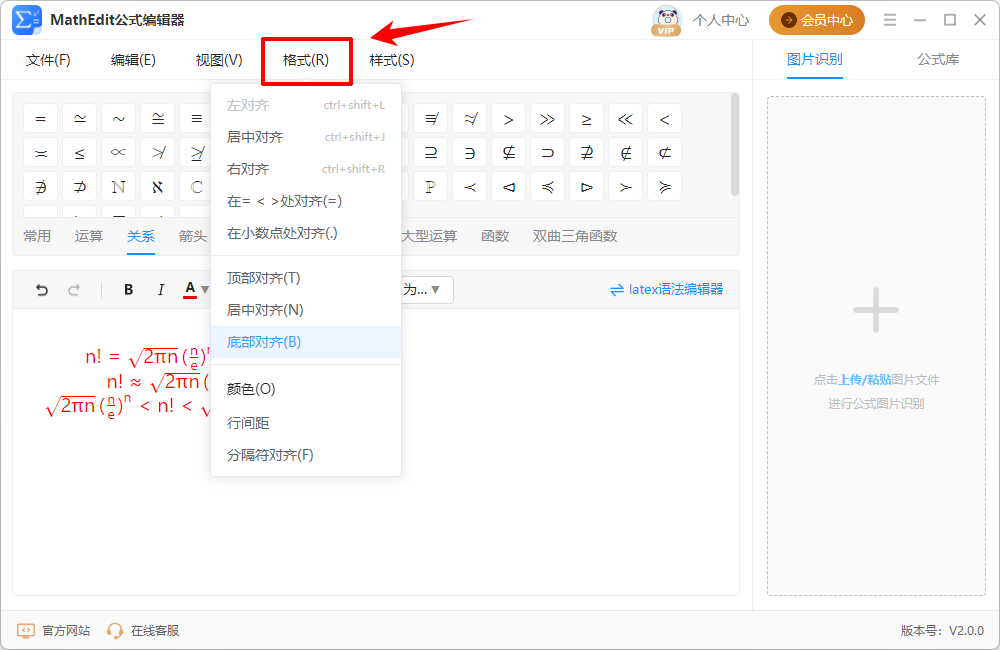Screen dimensions: 1000x650
Task: Open 颜色(O) from format menu
Action: 306,389
